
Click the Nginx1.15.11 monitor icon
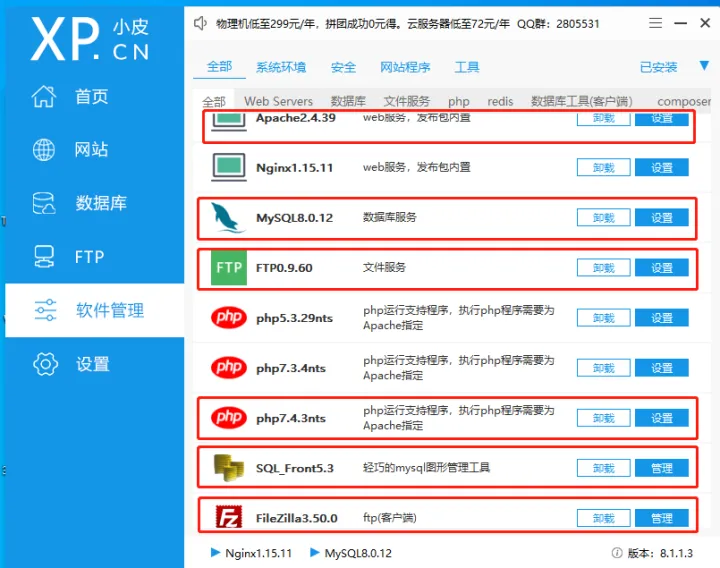[229, 167]
